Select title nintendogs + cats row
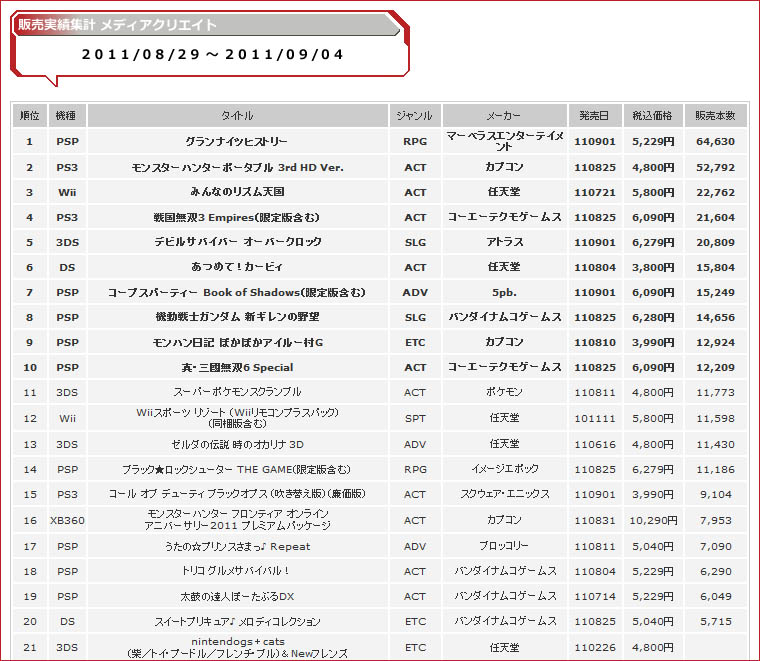This screenshot has height=661, width=760. tap(238, 647)
